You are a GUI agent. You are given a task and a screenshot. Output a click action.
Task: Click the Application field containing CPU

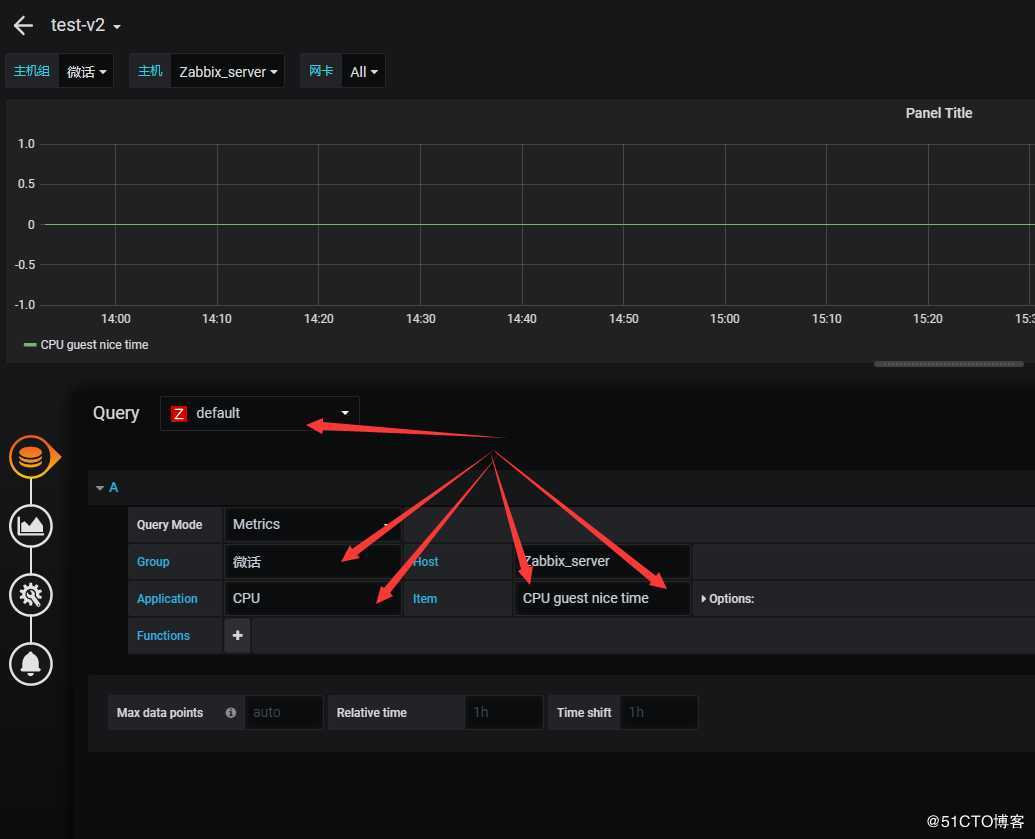tap(313, 599)
